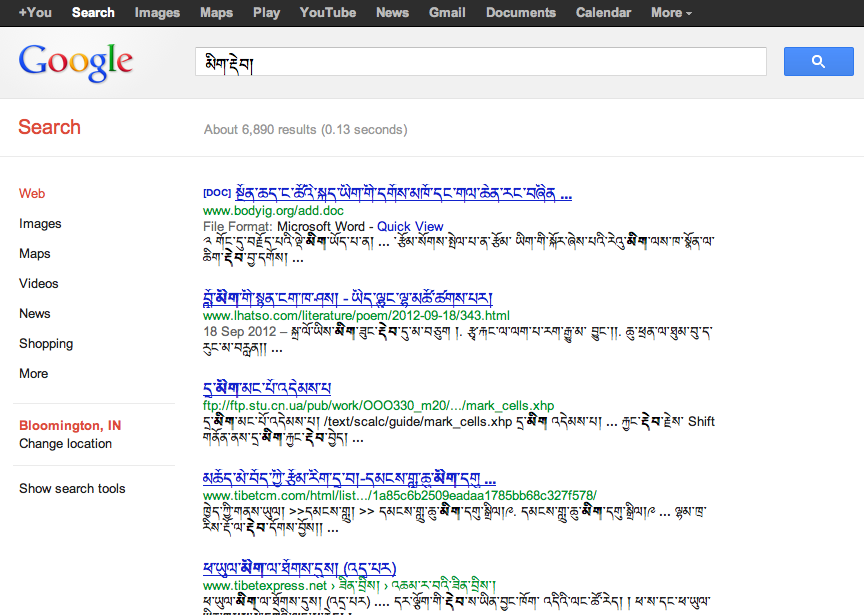Open the result title above the tibetexpress.net URL
This screenshot has width=864, height=615.
tap(299, 568)
